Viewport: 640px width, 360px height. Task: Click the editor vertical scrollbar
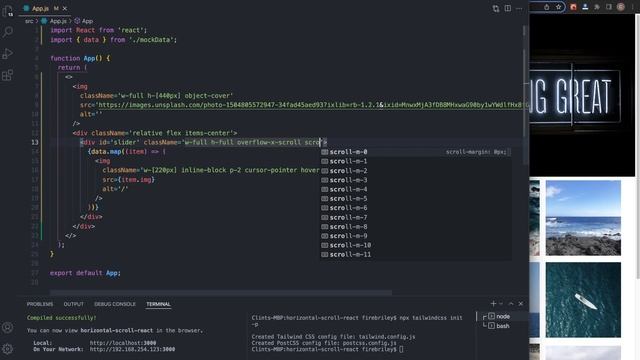(x=526, y=94)
